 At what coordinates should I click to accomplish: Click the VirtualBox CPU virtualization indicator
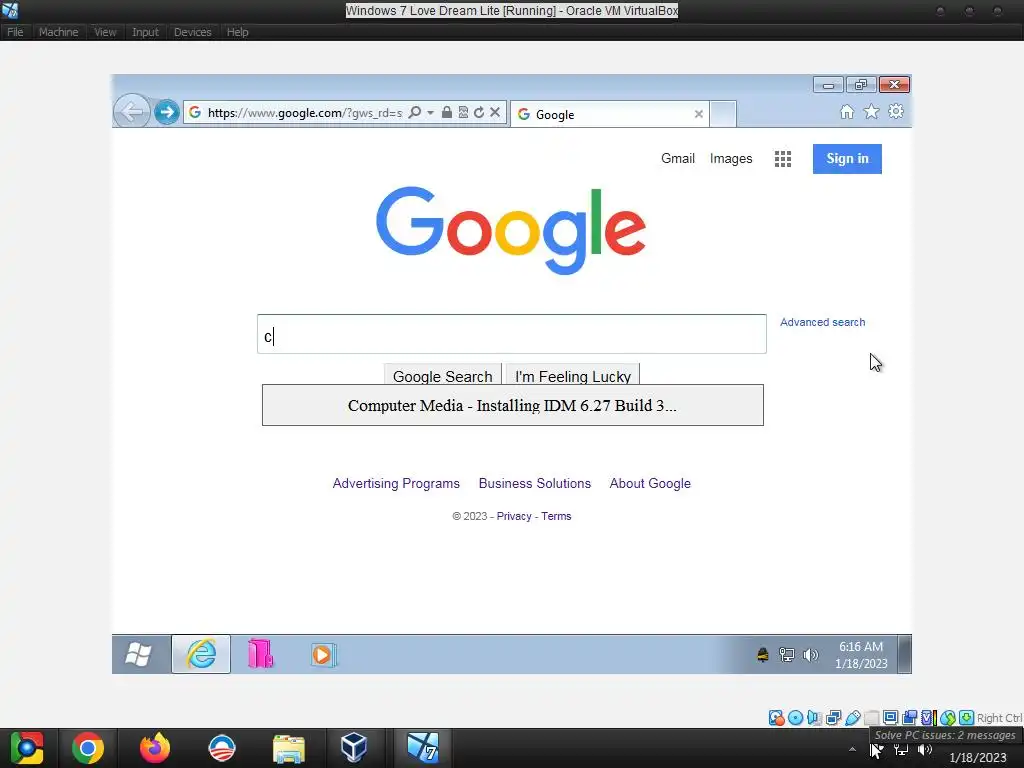click(x=928, y=718)
